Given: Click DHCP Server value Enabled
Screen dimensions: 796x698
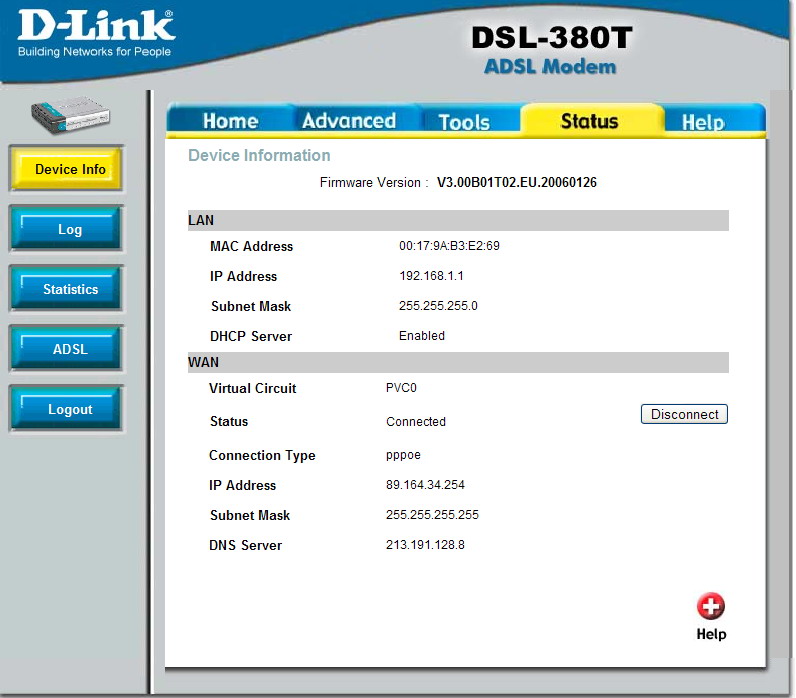Looking at the screenshot, I should click(422, 336).
